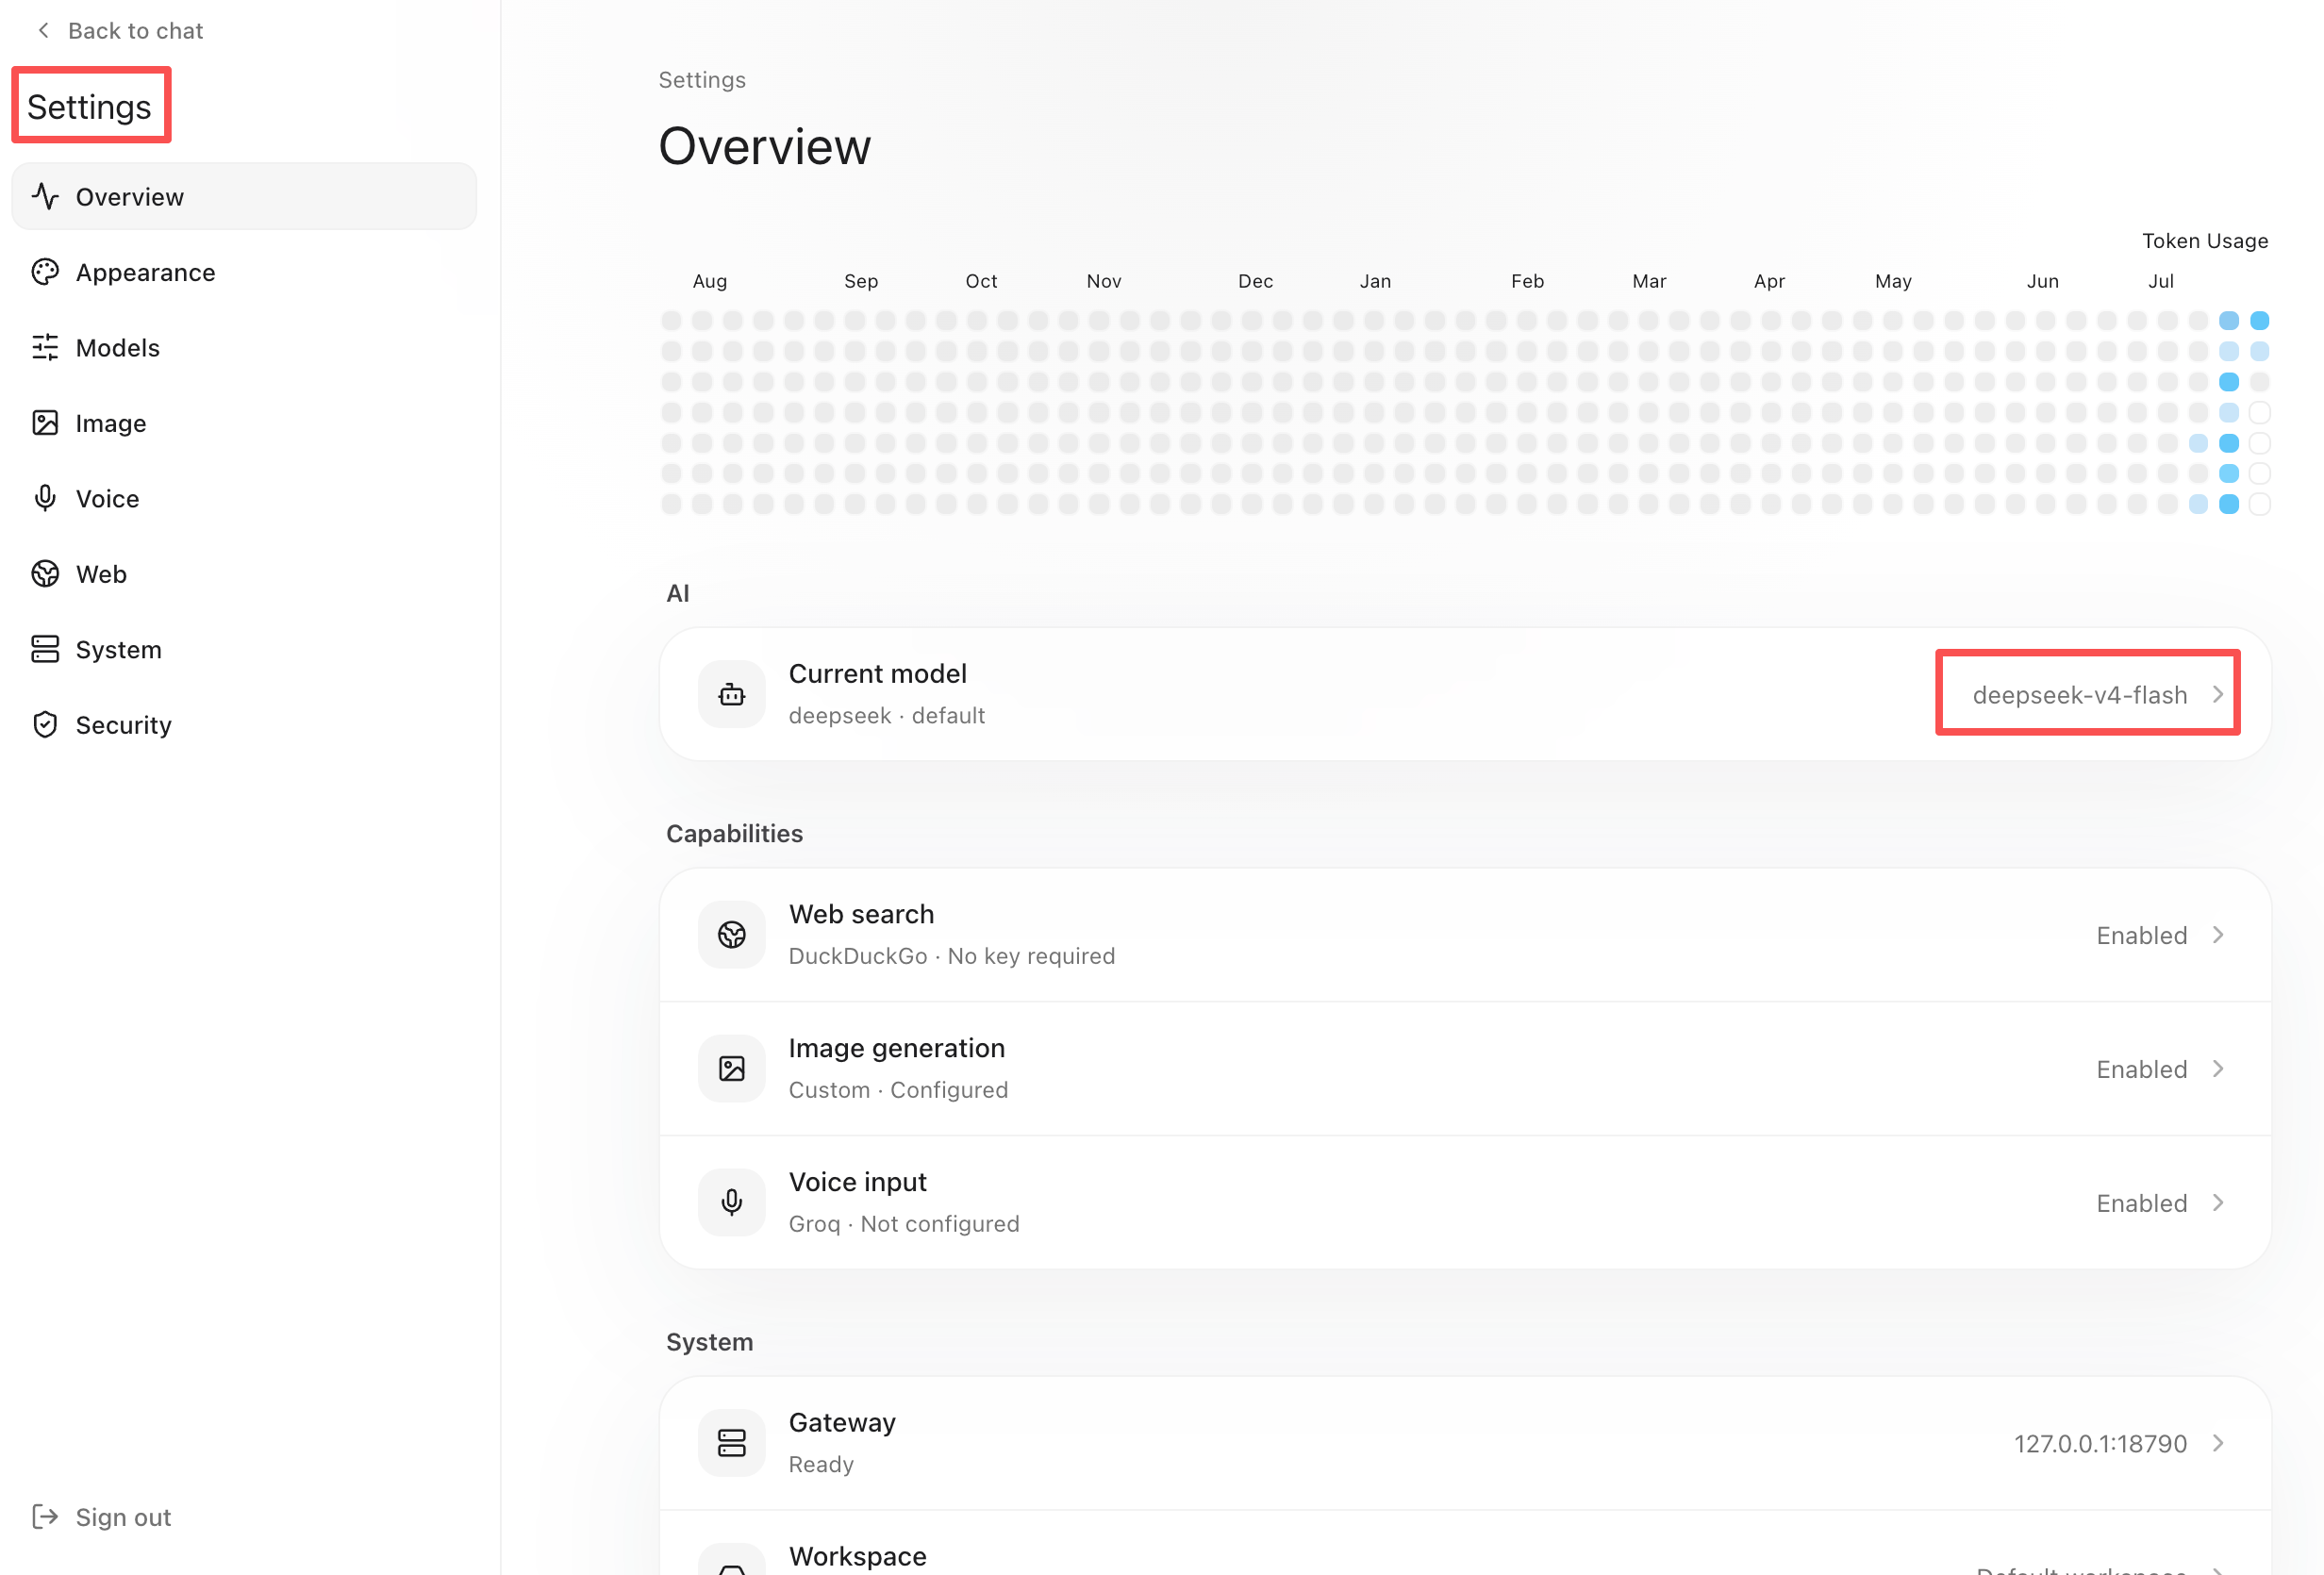Viewport: 2324px width, 1575px height.
Task: Click the Aug month label on usage chart
Action: pyautogui.click(x=709, y=281)
